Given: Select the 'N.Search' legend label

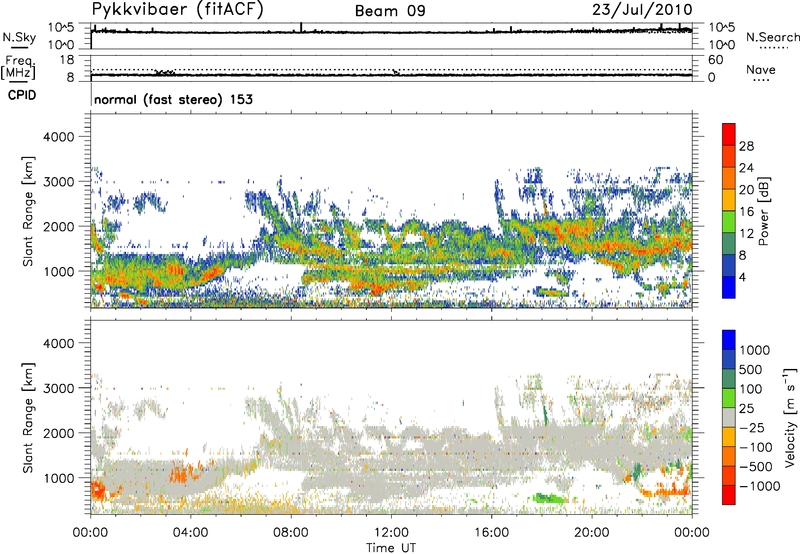Looking at the screenshot, I should 773,37.
